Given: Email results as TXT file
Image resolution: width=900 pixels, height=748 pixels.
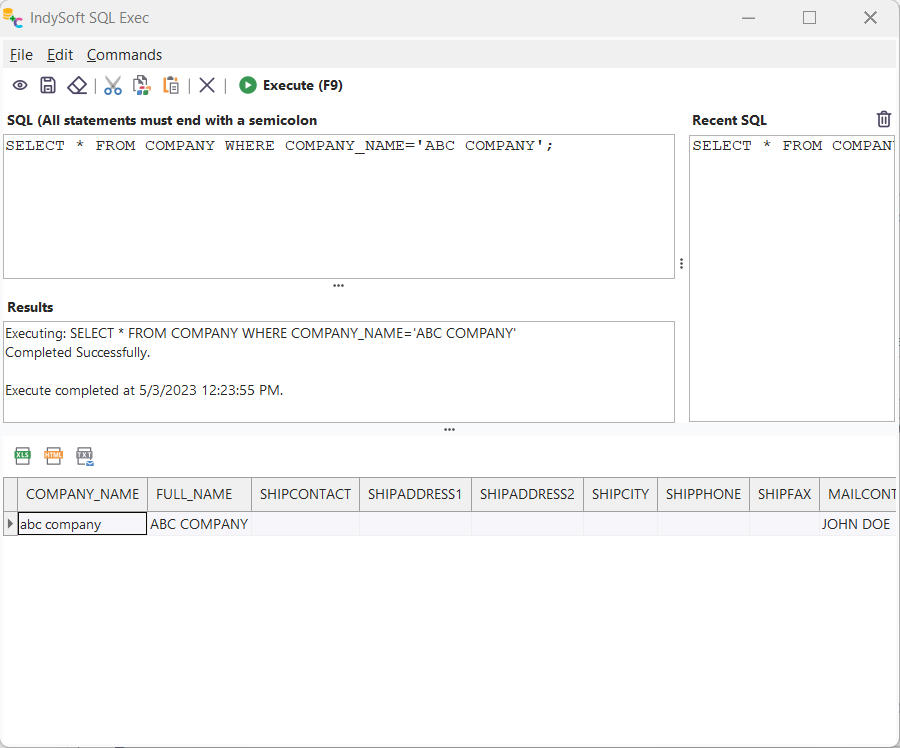Looking at the screenshot, I should point(85,456).
